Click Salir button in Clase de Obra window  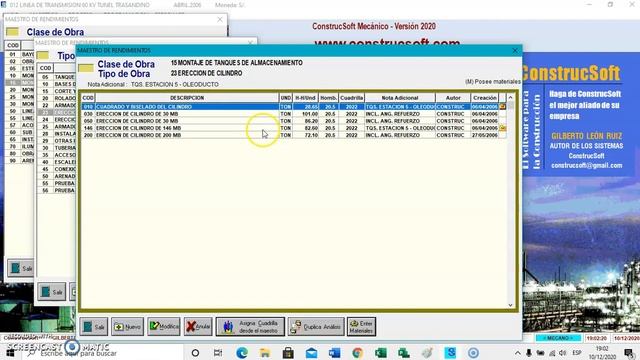point(21,268)
